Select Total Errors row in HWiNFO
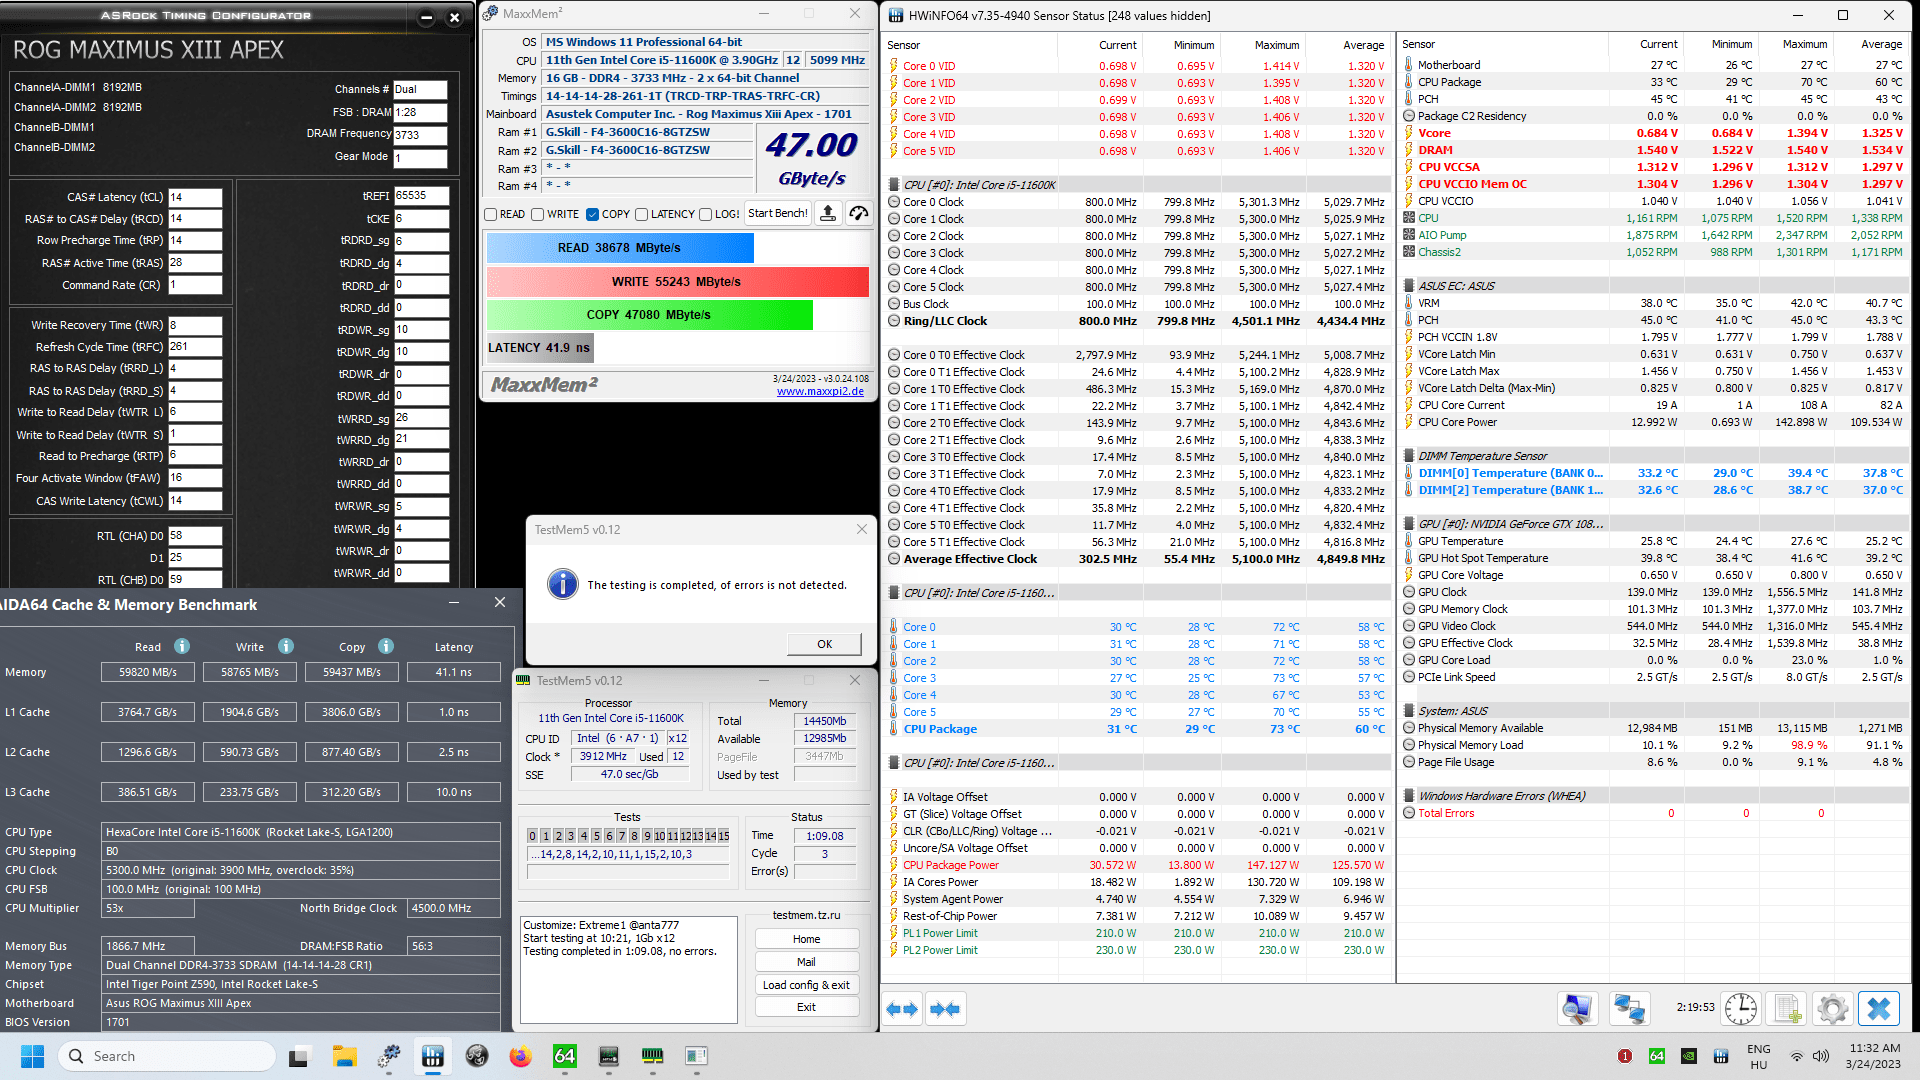Viewport: 1920px width, 1080px height. [1652, 813]
